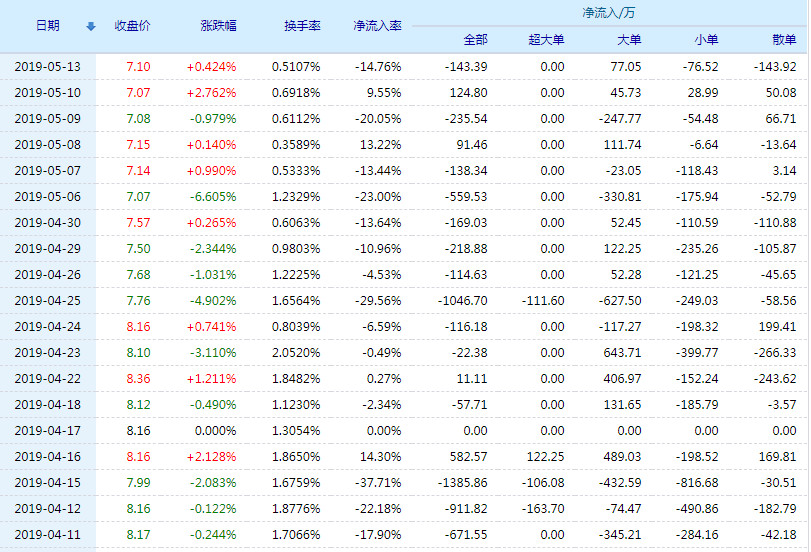
Task: Click the 2019-05-06 date cell
Action: [47, 197]
